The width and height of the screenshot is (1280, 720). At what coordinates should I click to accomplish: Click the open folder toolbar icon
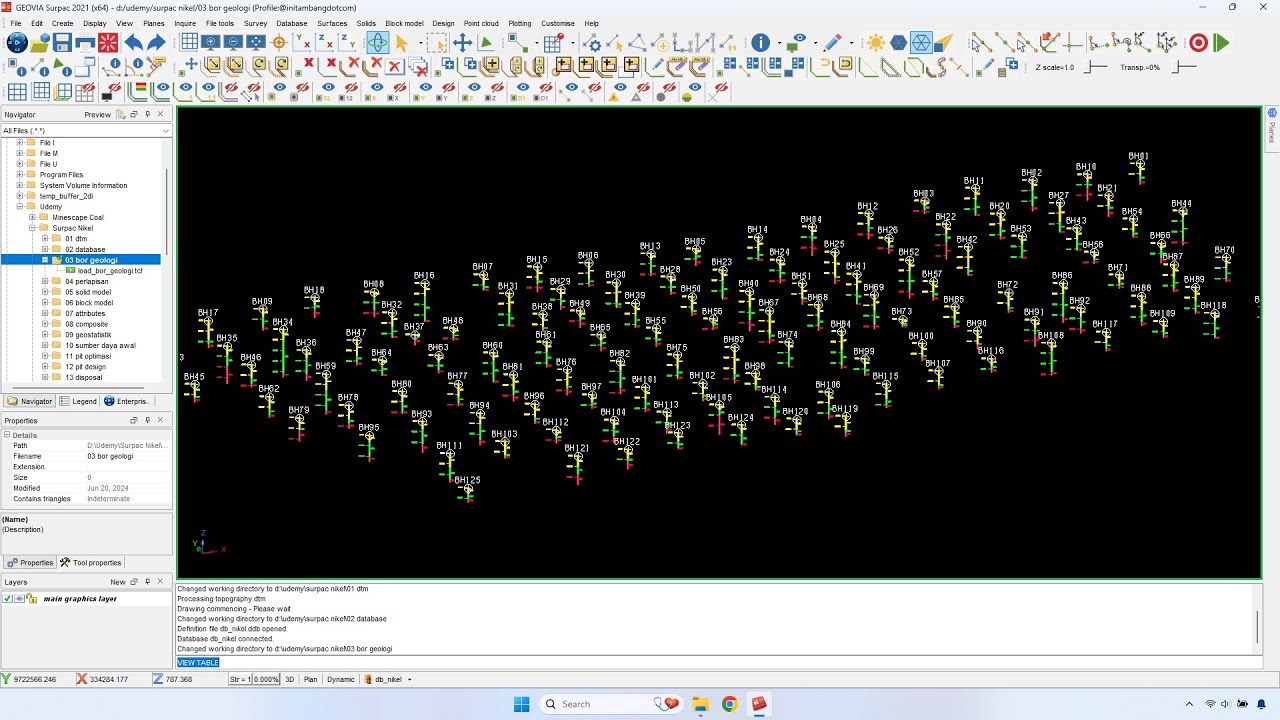pyautogui.click(x=39, y=43)
